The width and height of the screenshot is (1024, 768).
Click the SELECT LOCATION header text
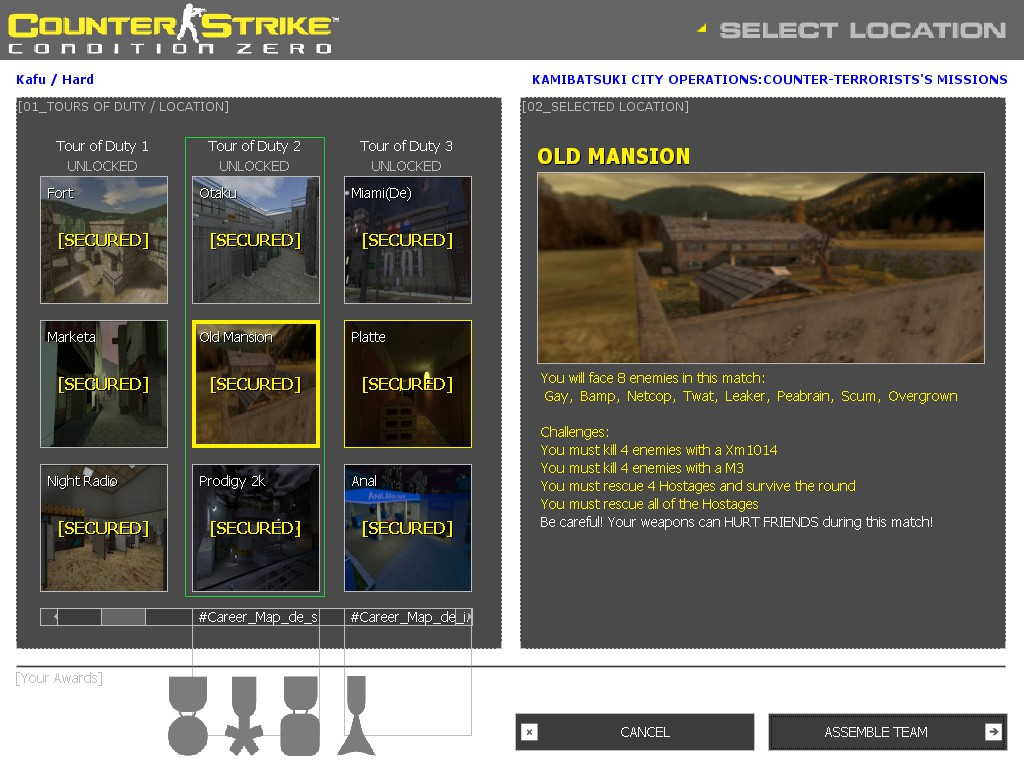(x=863, y=30)
